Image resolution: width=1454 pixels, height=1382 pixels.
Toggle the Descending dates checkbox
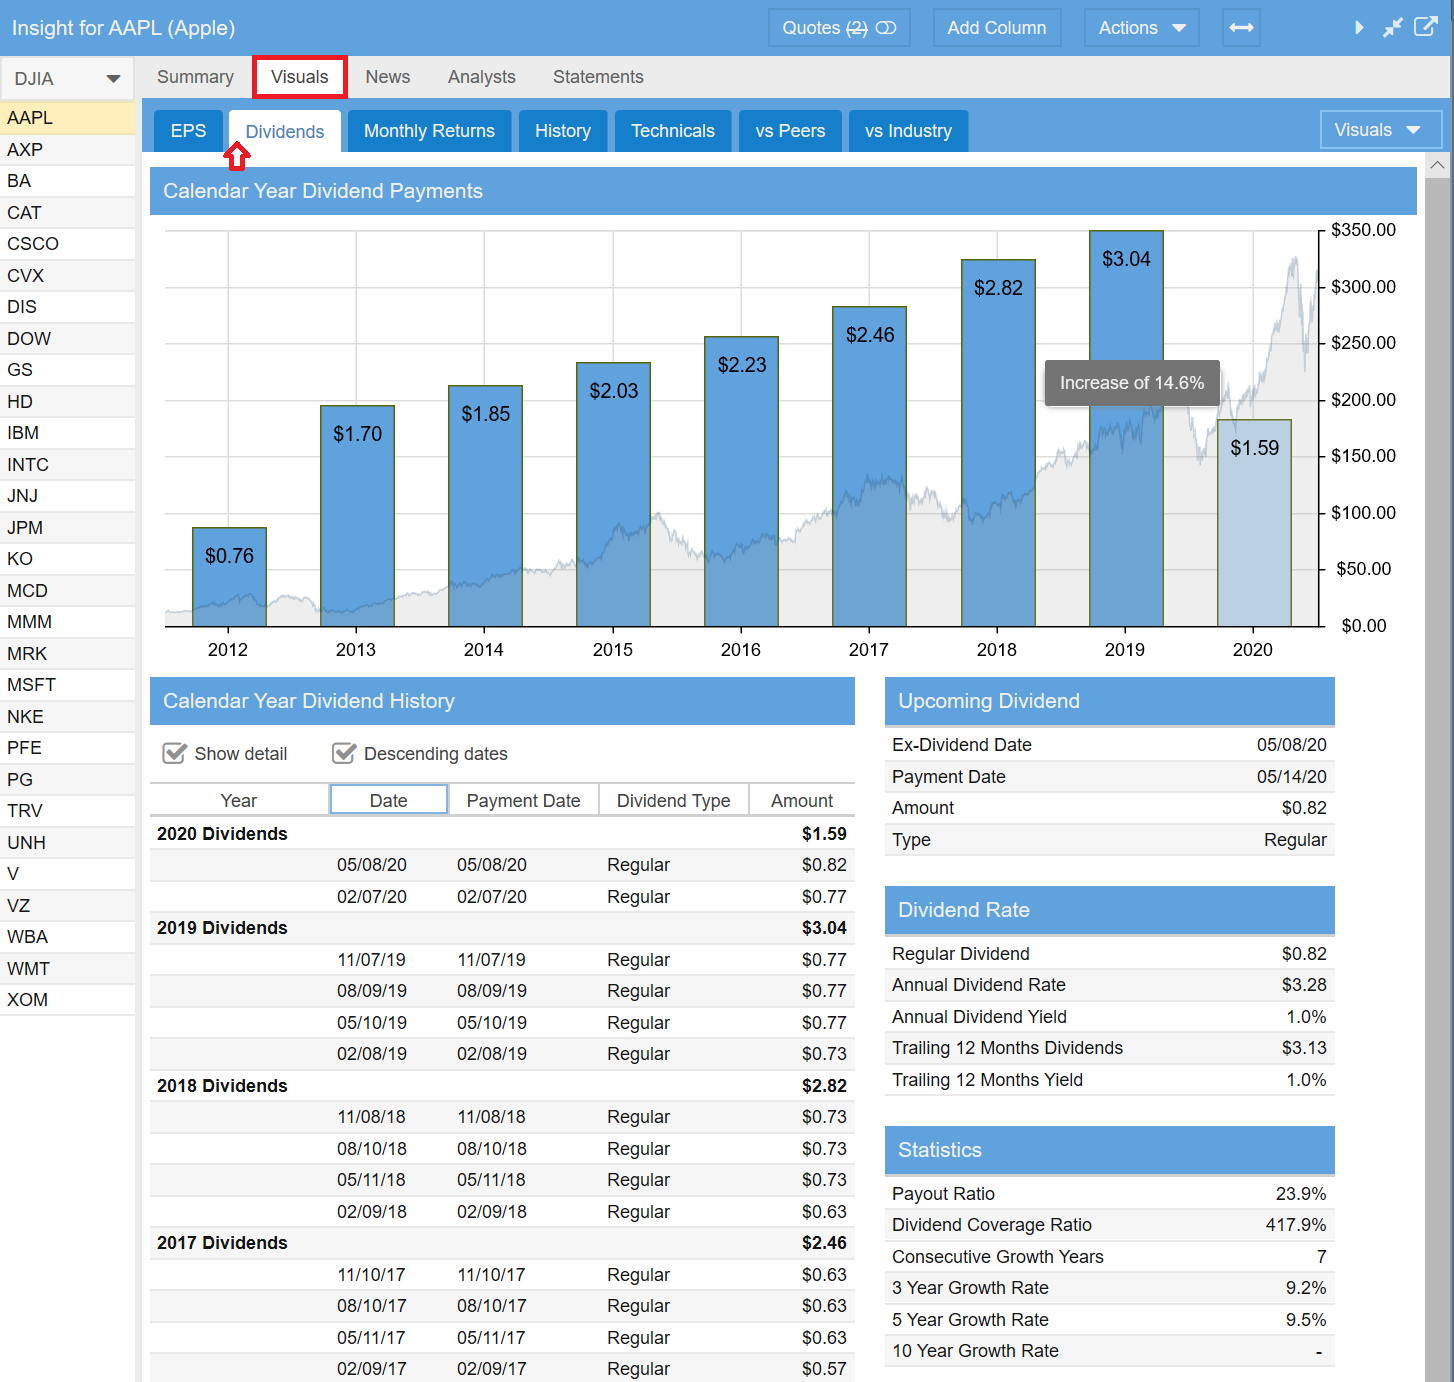(x=344, y=753)
